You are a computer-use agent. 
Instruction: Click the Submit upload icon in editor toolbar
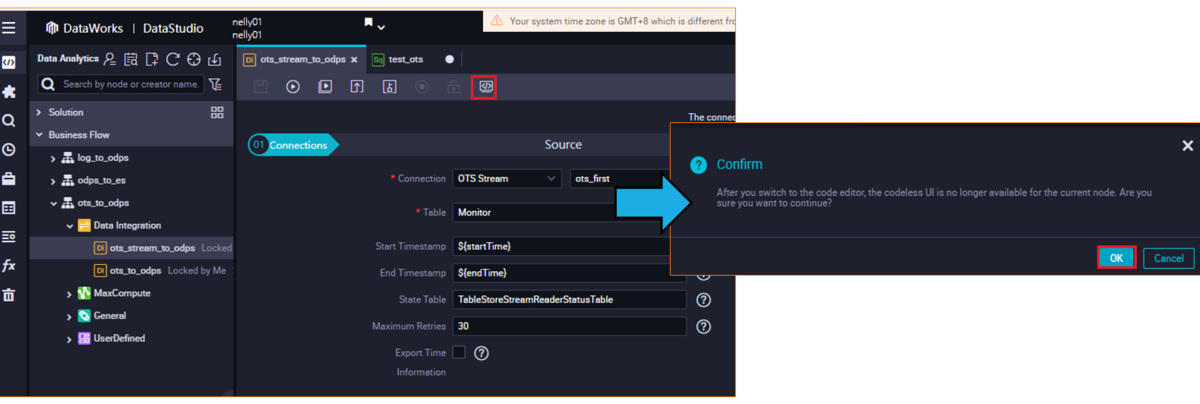coord(357,87)
